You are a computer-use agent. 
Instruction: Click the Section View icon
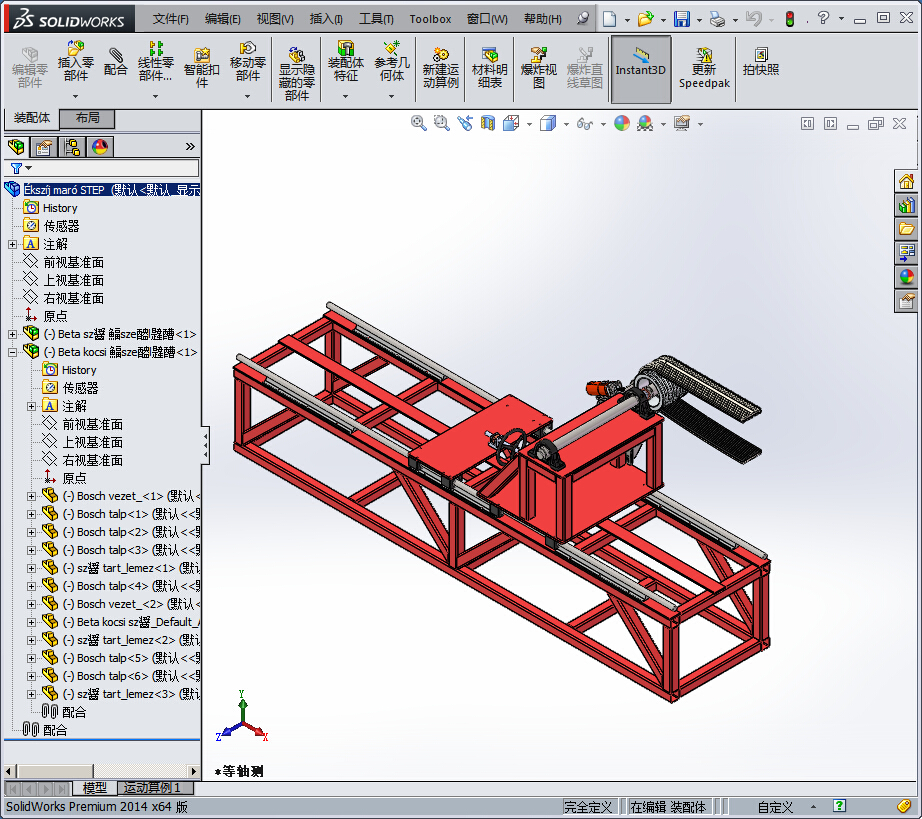(488, 123)
